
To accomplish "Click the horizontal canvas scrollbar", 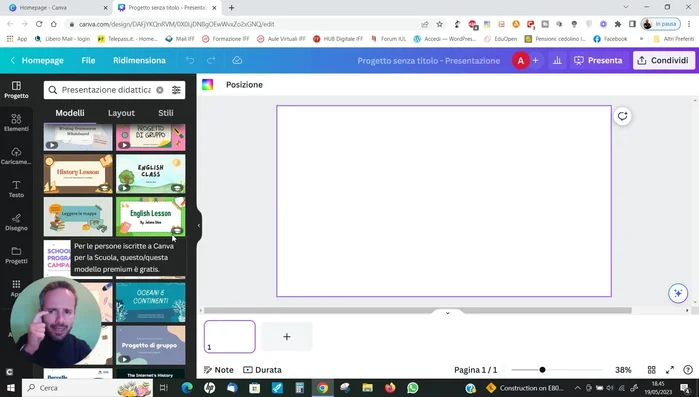I will coord(418,310).
